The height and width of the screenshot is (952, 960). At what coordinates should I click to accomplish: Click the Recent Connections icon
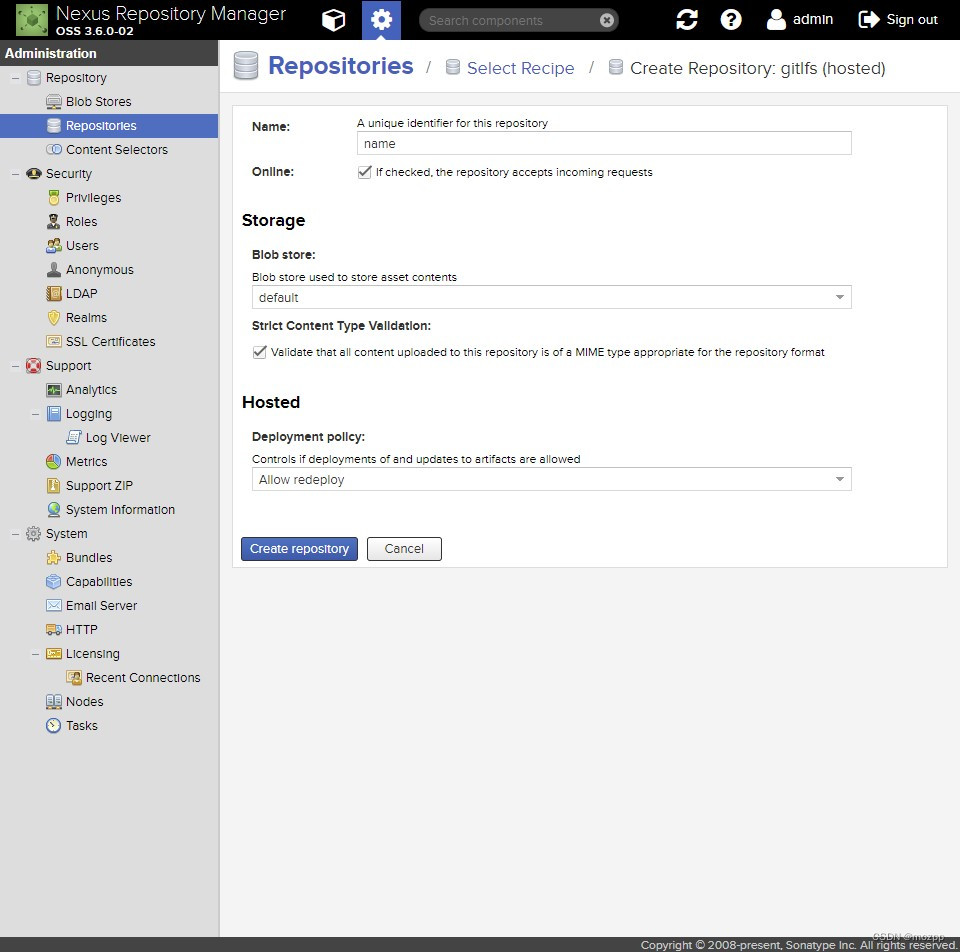click(x=73, y=678)
